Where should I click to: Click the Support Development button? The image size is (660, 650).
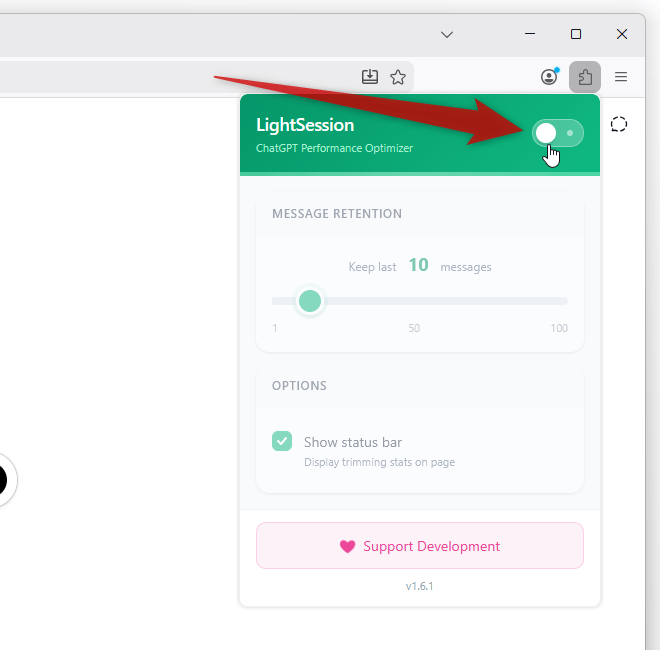click(x=419, y=546)
